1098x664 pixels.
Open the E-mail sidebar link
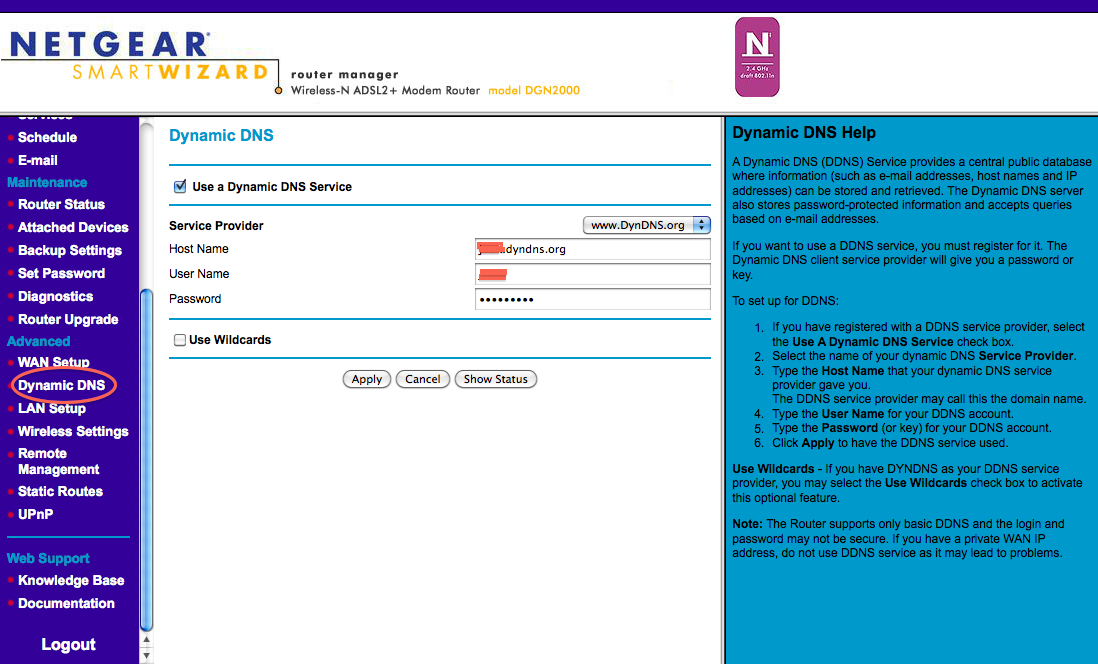click(x=38, y=160)
